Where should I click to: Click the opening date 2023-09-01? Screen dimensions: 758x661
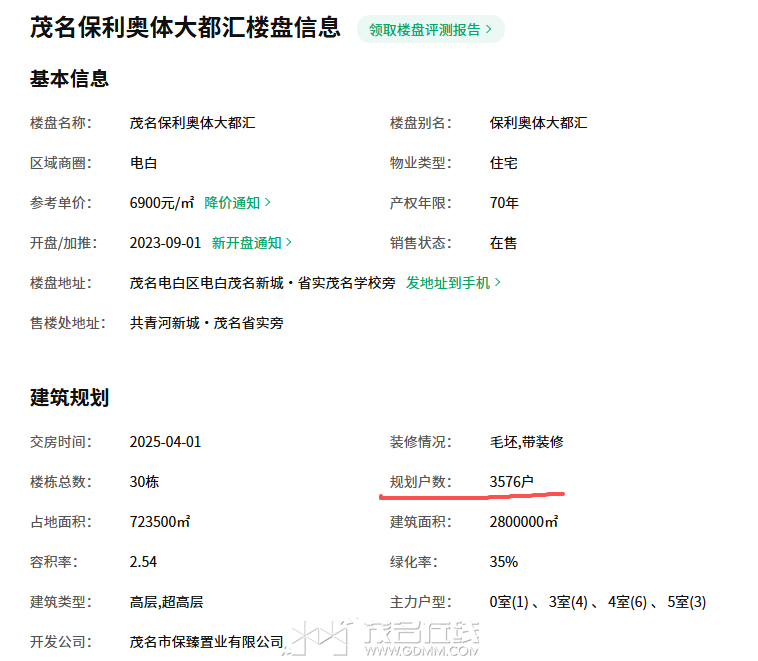coord(165,243)
